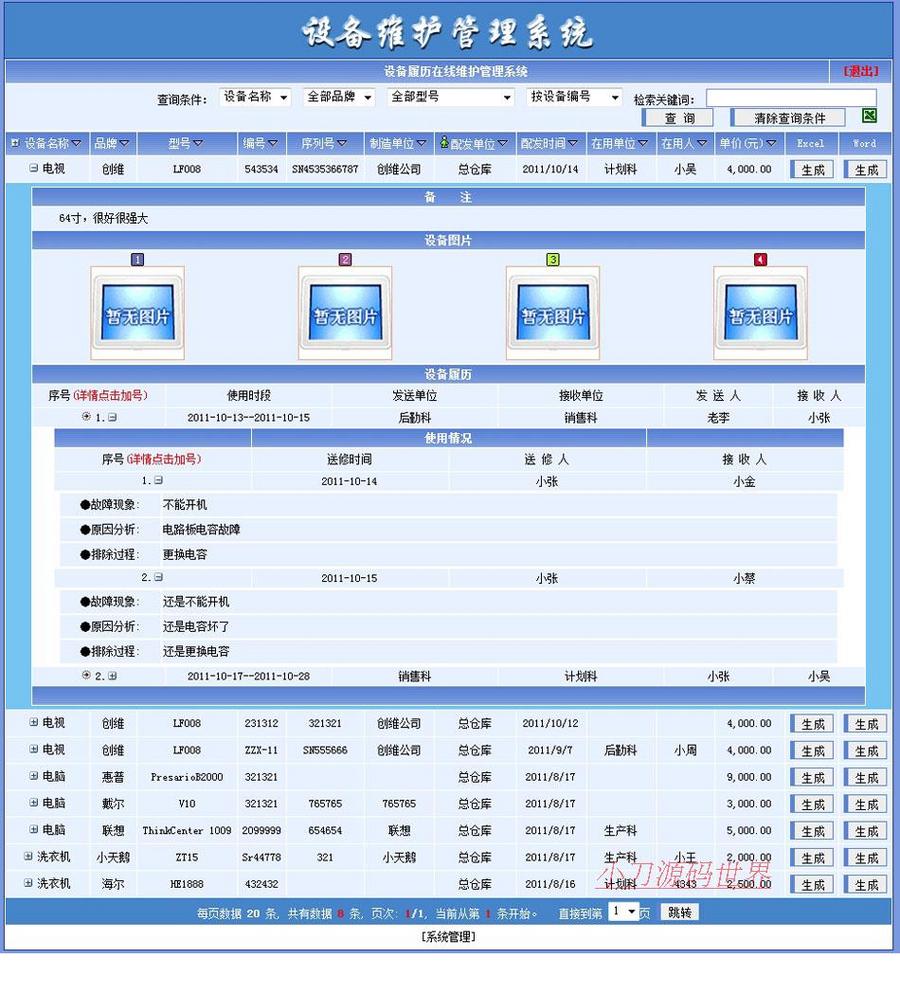Open the second 暂无图片 thumbnail
900x994 pixels.
(x=345, y=313)
